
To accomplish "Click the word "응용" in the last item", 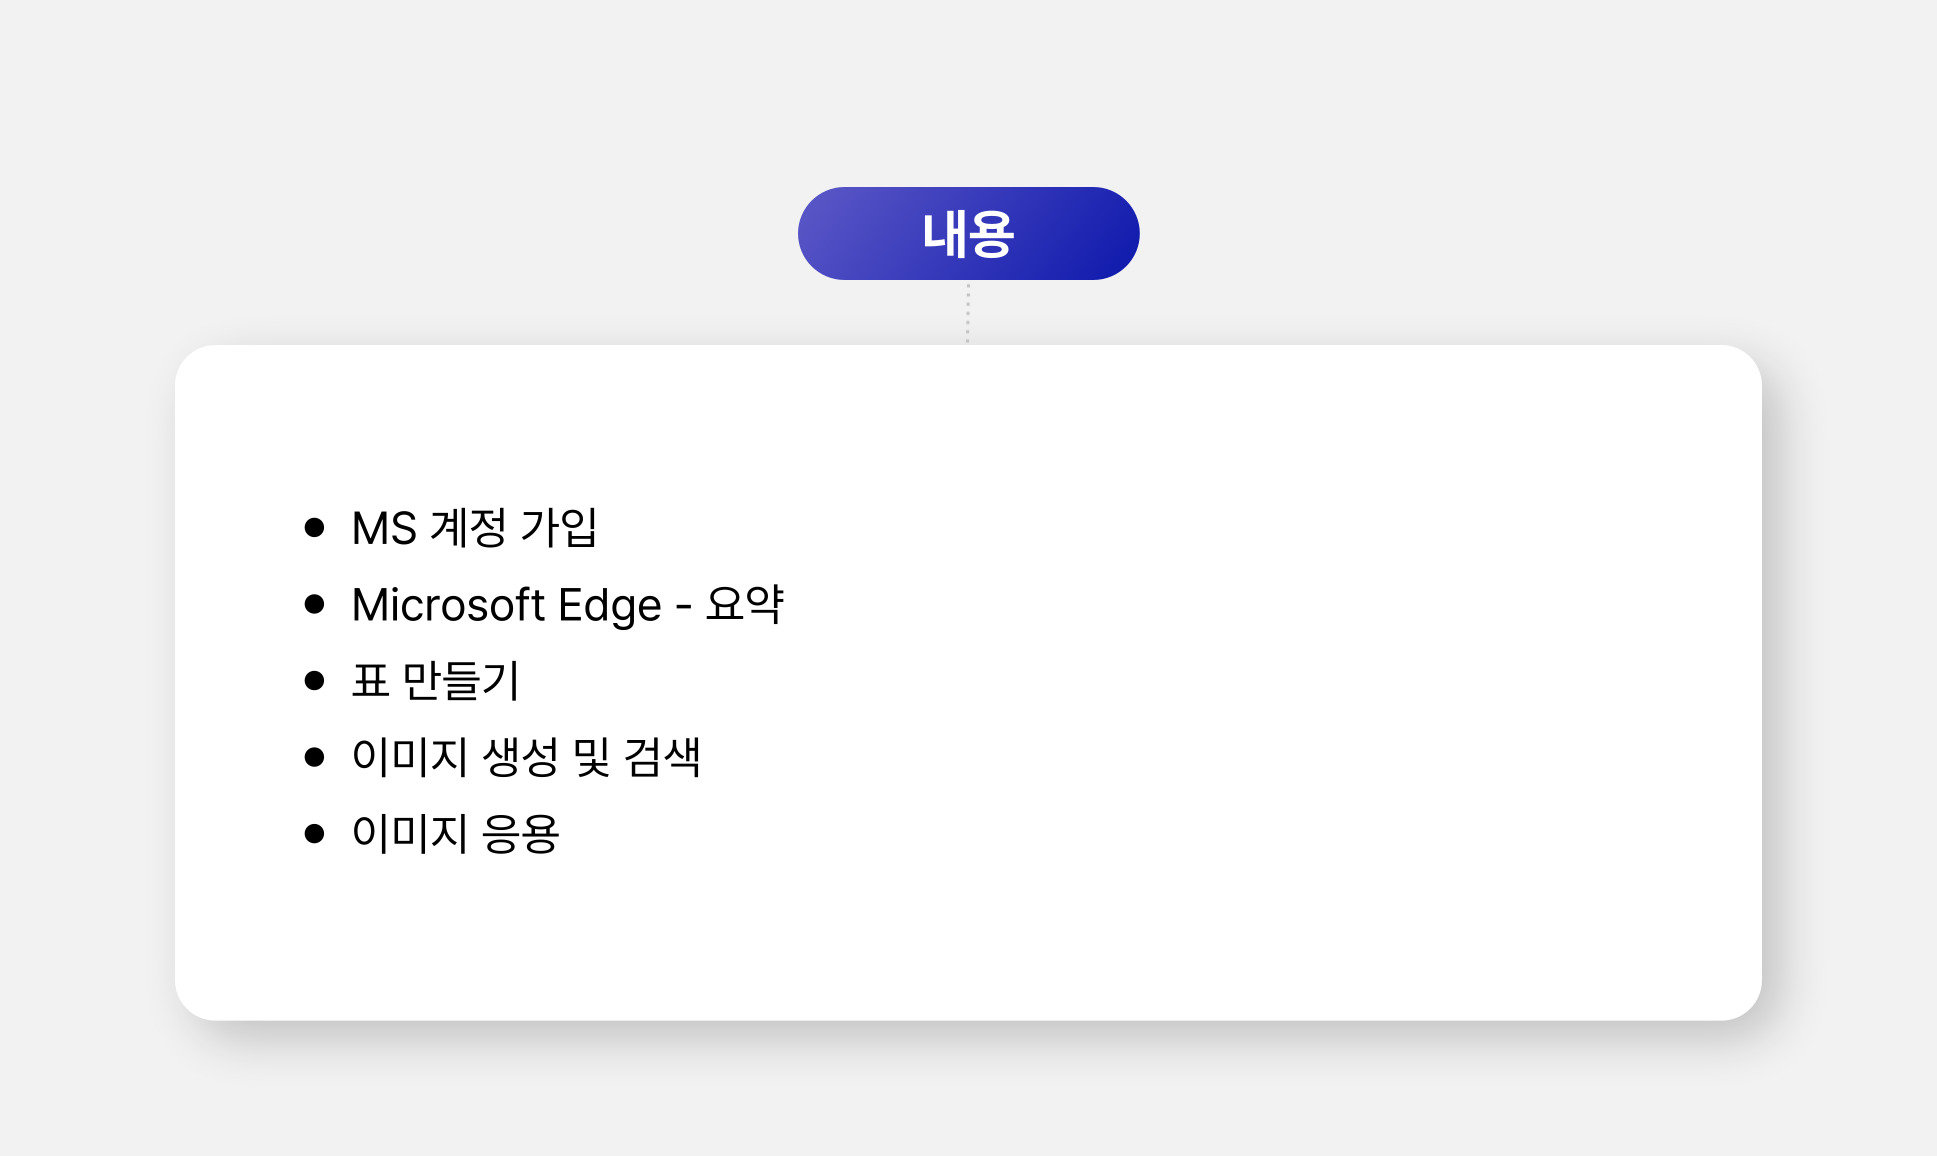I will [x=520, y=833].
